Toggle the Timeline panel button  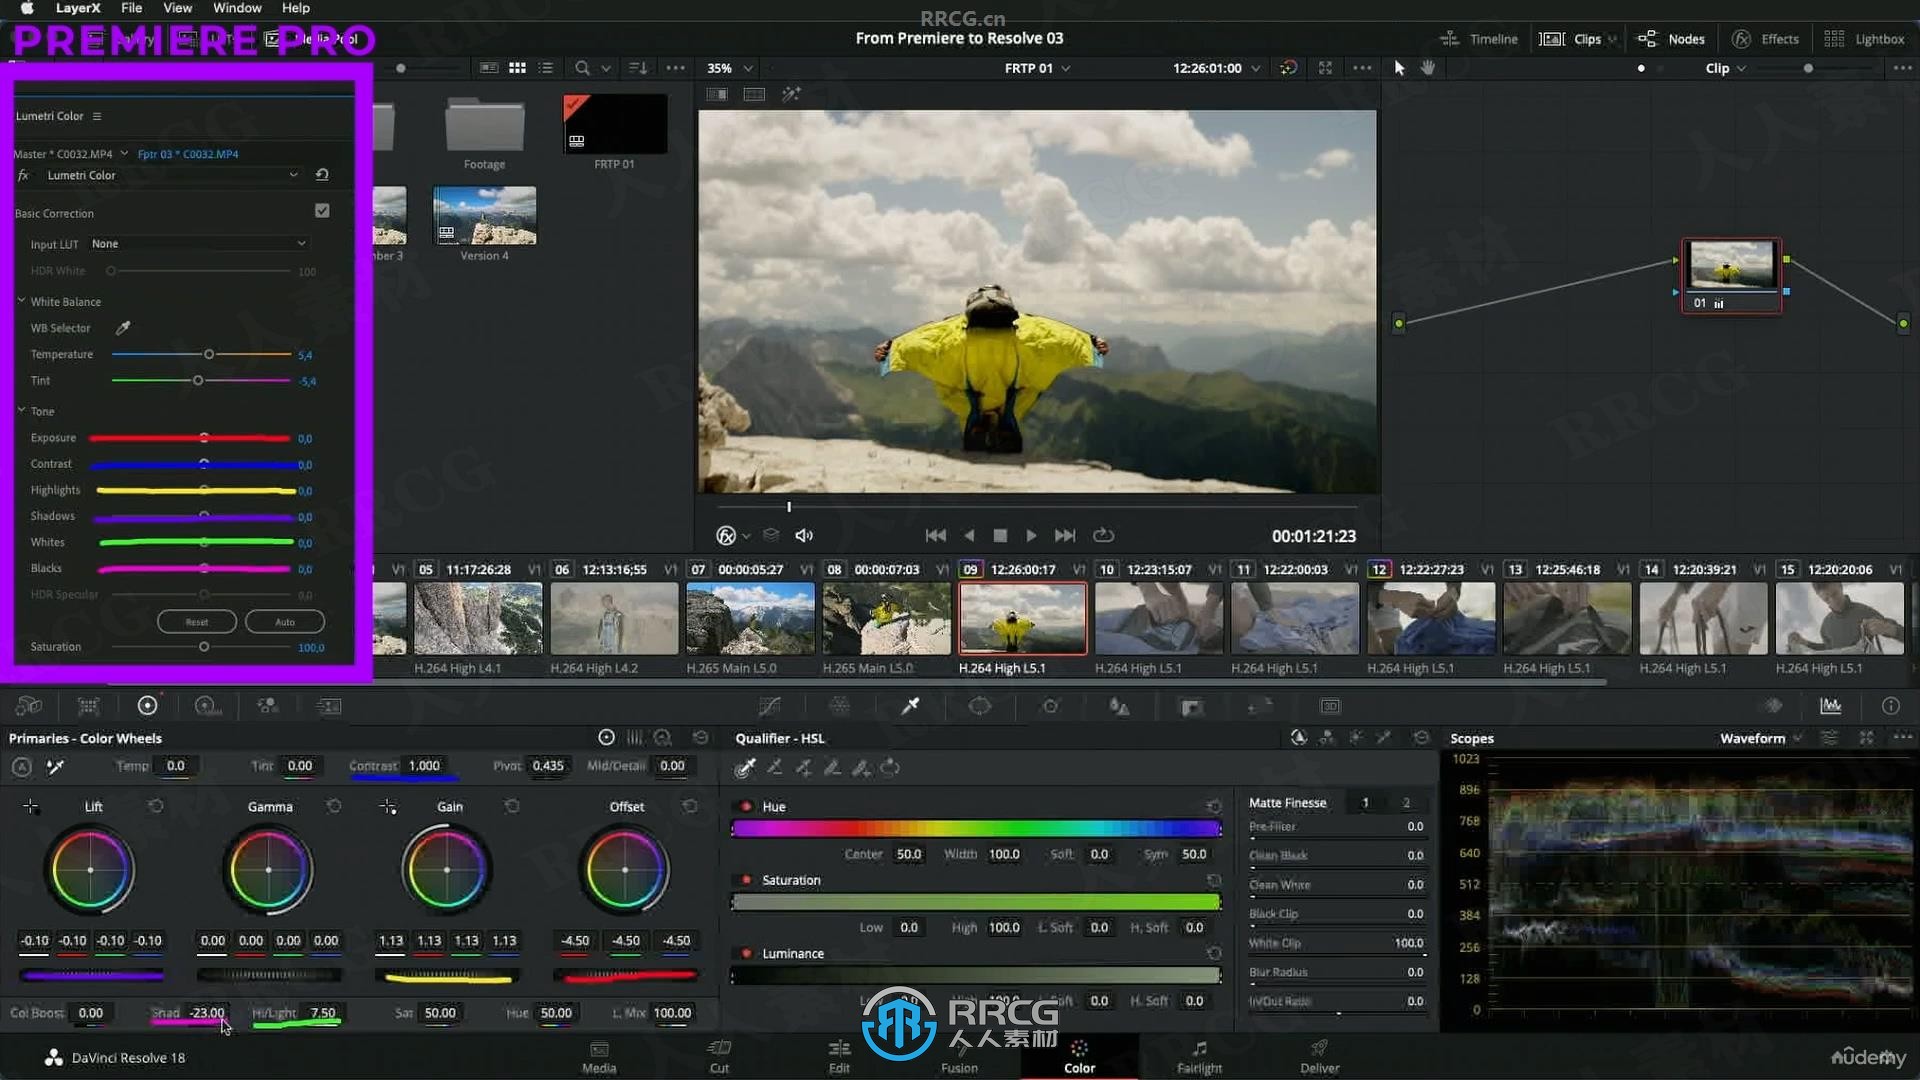click(x=1479, y=39)
